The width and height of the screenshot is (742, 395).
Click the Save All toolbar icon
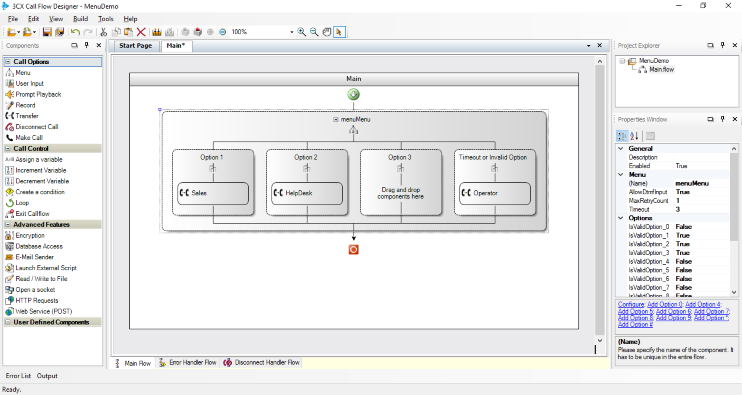(59, 32)
